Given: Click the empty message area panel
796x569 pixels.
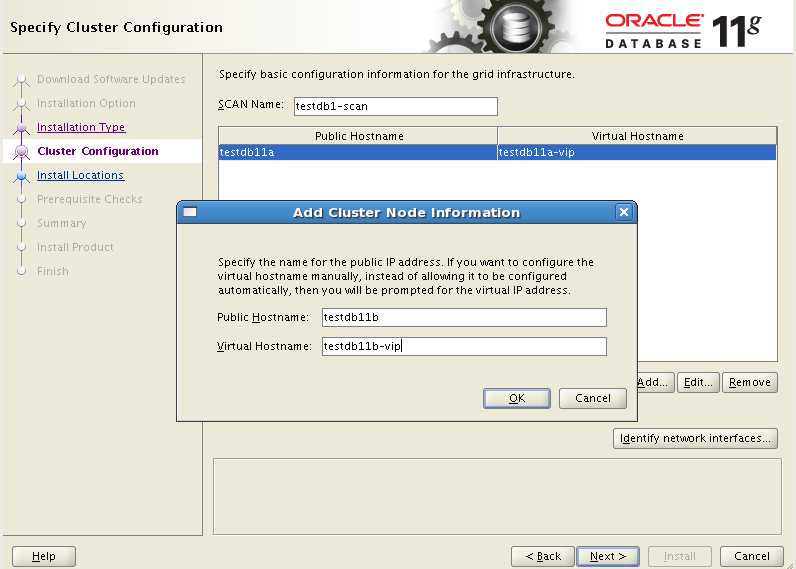Looking at the screenshot, I should (497, 496).
